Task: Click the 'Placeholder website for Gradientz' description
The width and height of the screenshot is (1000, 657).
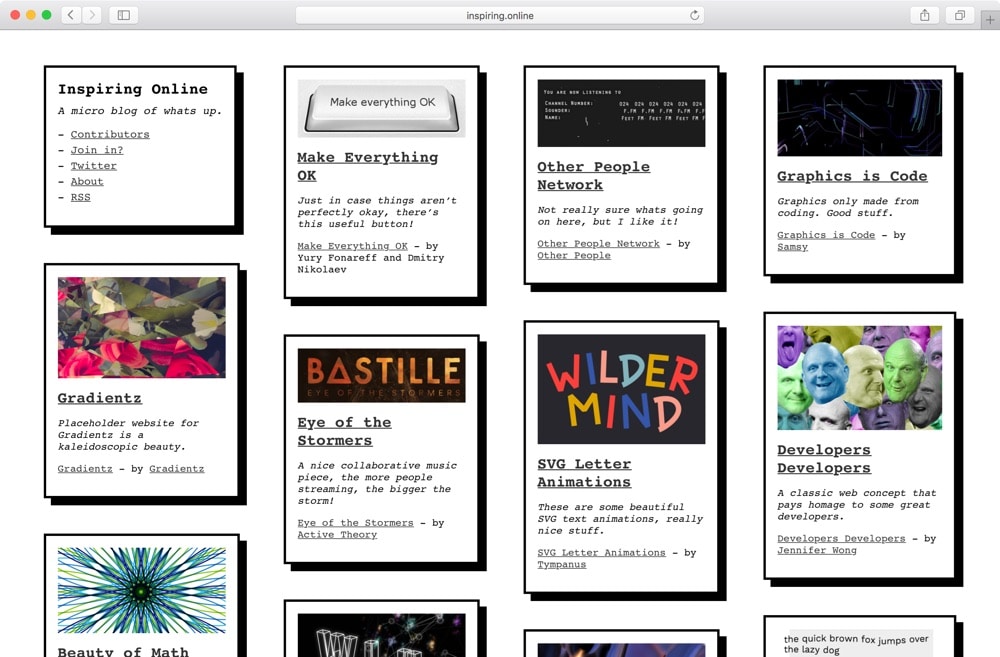Action: point(128,434)
